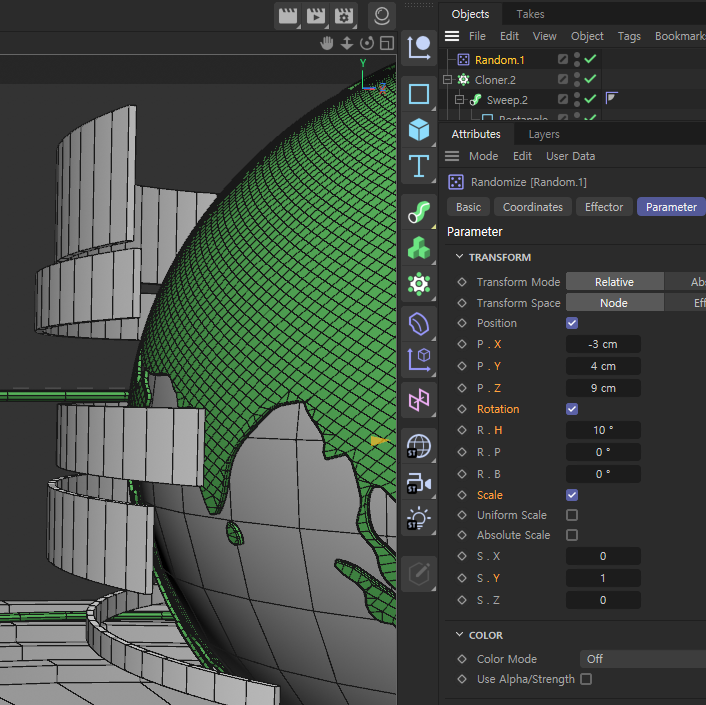Set Transform Space to Node
Screen dimensions: 706x705
615,303
